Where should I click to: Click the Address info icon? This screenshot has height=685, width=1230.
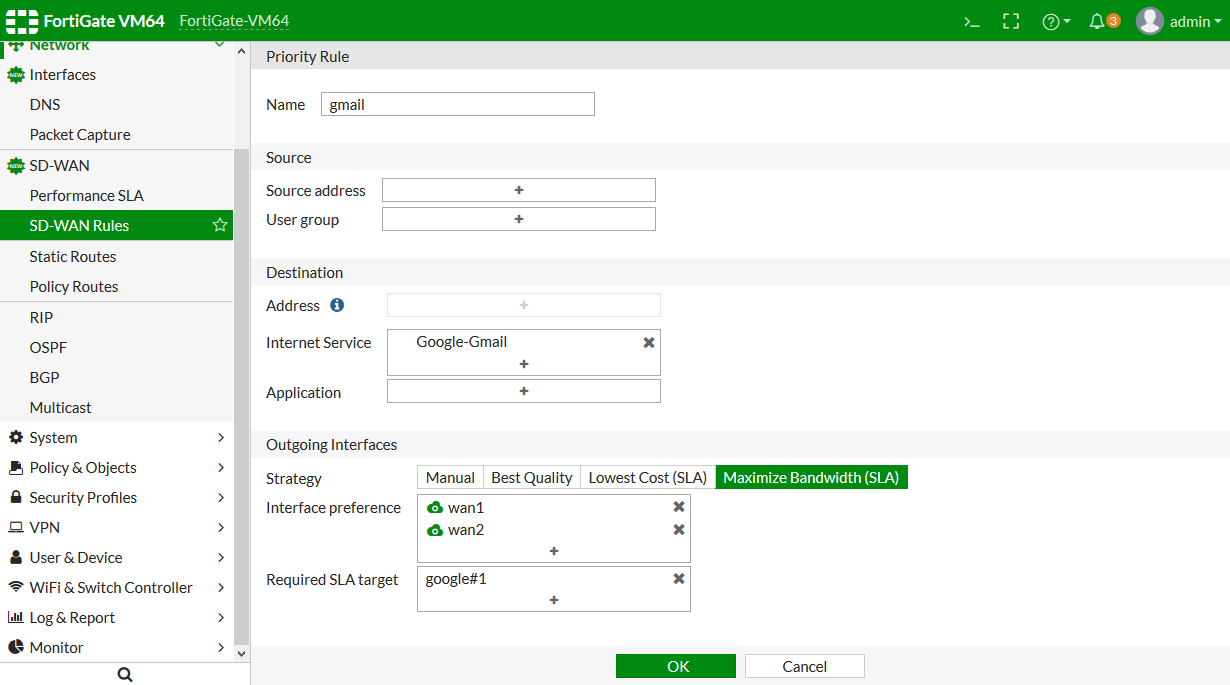[x=337, y=305]
